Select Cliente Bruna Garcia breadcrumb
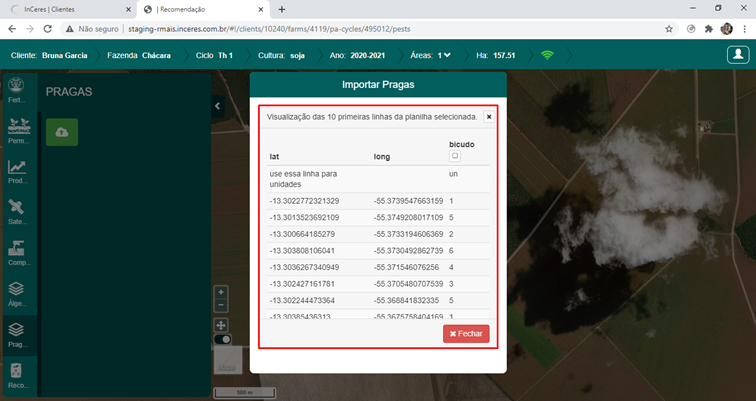Image resolution: width=756 pixels, height=401 pixels. click(49, 55)
